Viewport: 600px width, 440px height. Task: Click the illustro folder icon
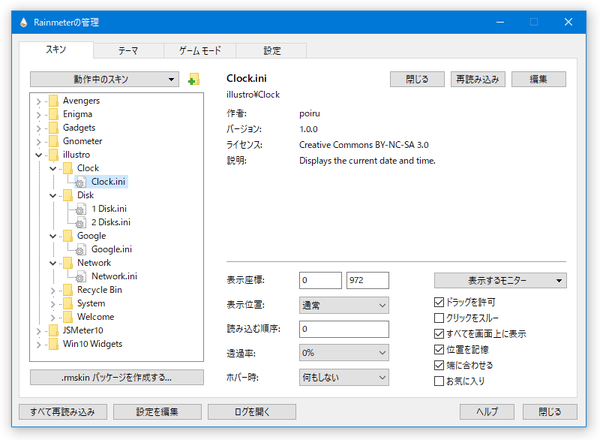[x=54, y=155]
